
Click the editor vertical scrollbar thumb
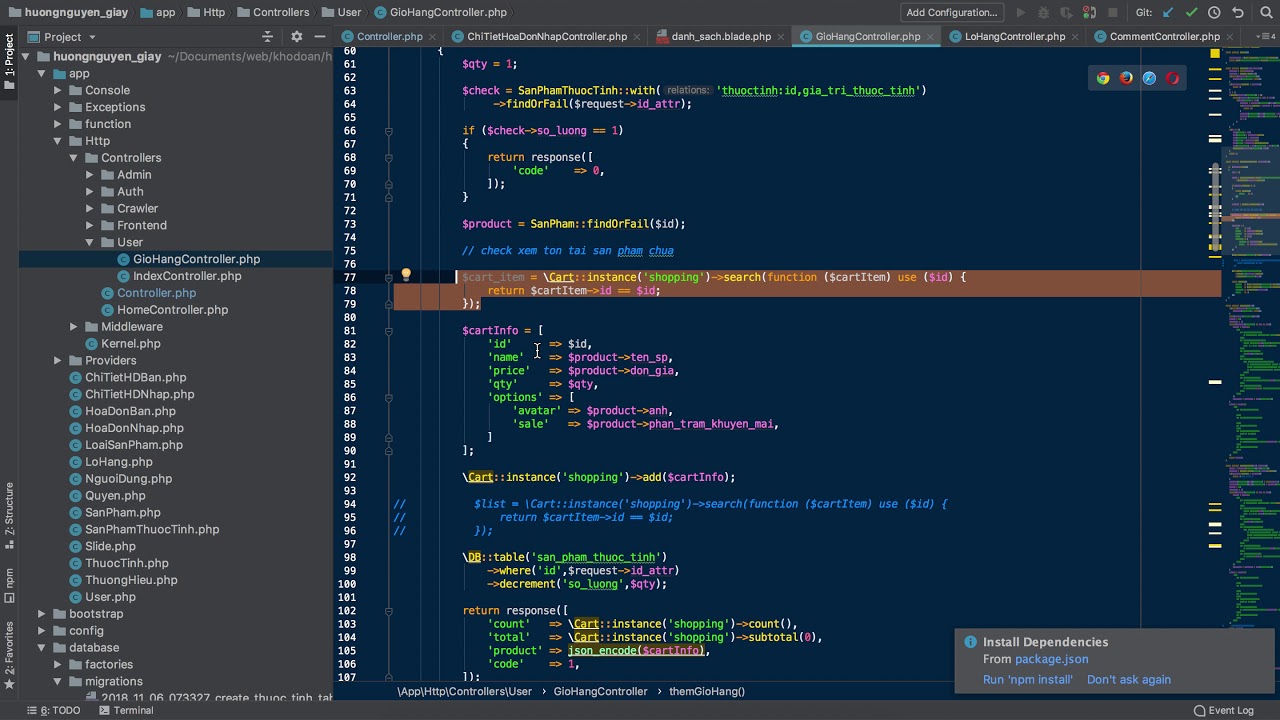click(1215, 205)
